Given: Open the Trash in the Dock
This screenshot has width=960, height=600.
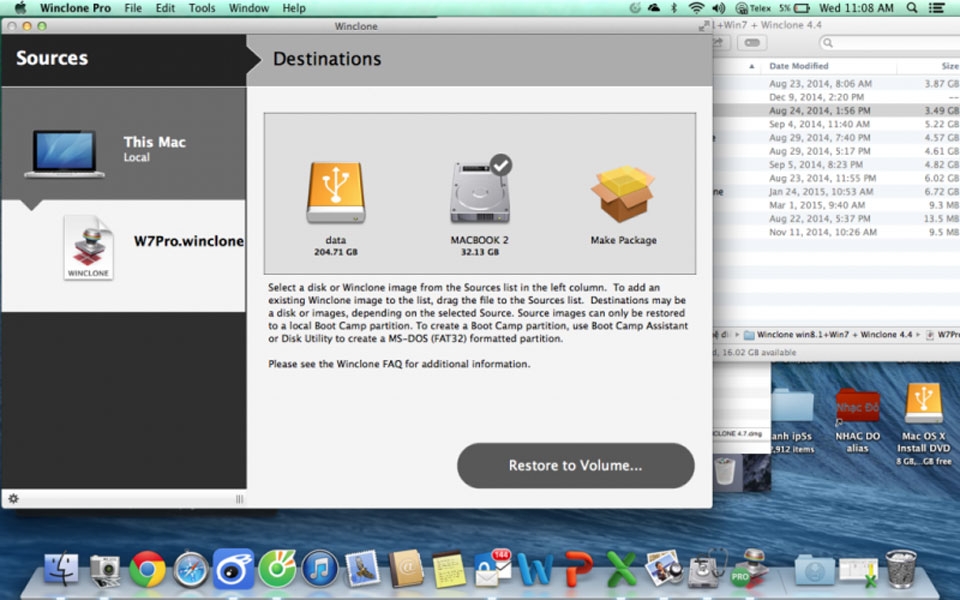Looking at the screenshot, I should click(901, 569).
